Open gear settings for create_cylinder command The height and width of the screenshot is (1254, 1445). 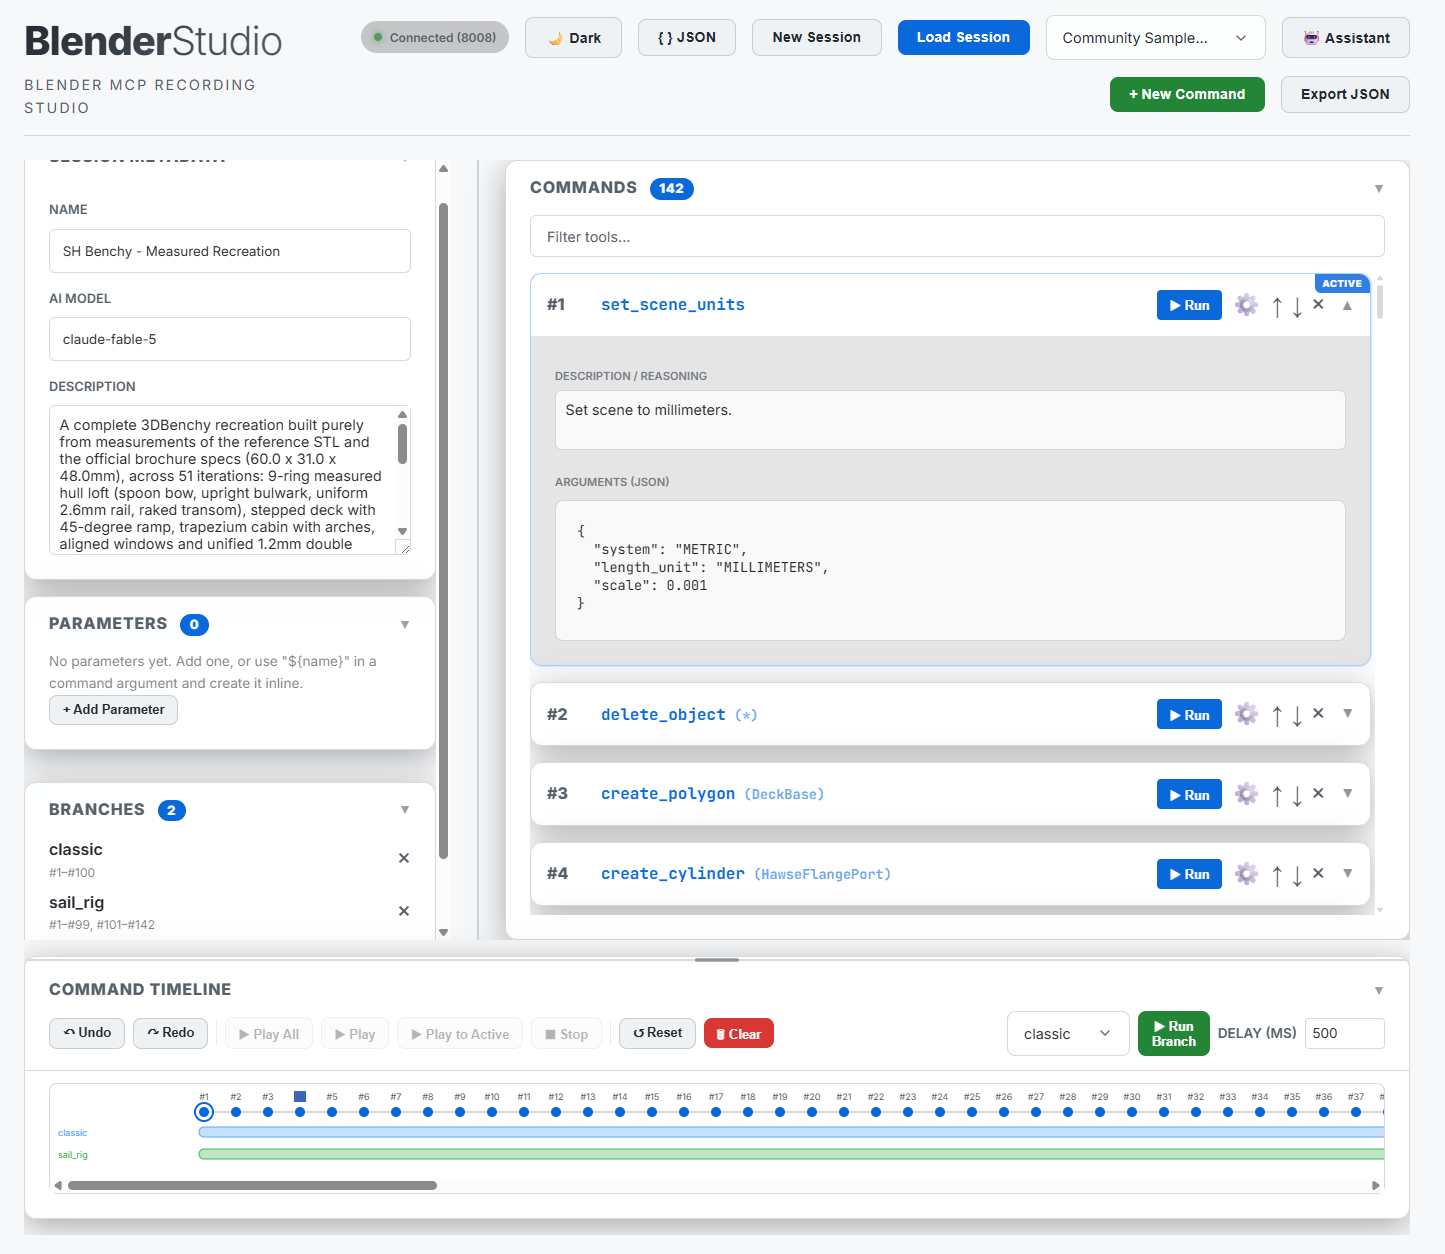coord(1246,874)
